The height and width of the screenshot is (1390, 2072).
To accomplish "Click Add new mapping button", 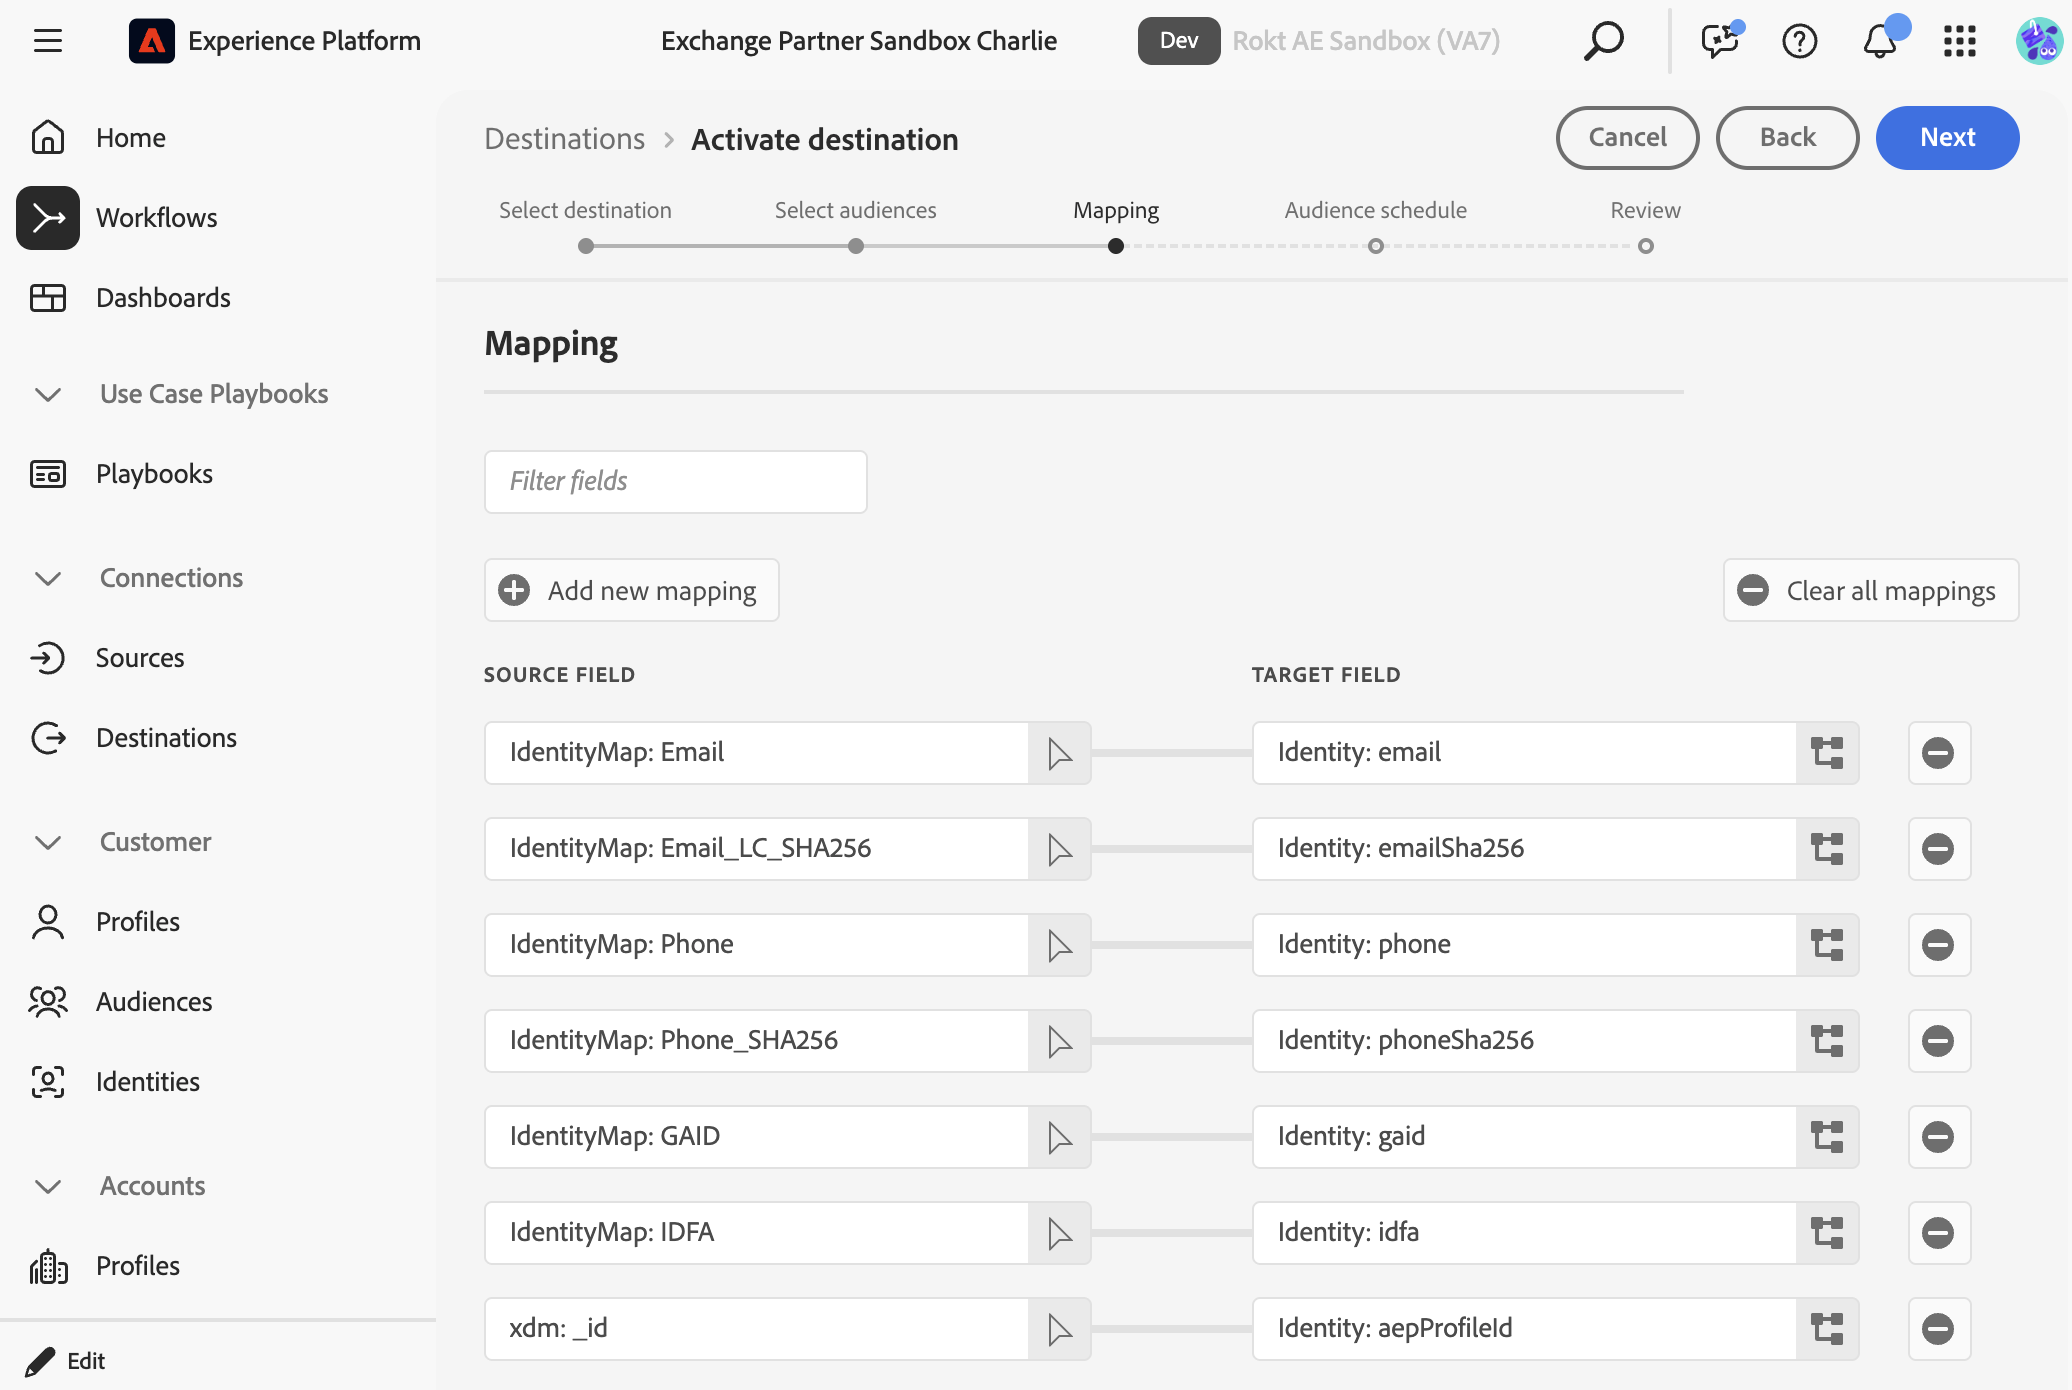I will click(632, 590).
